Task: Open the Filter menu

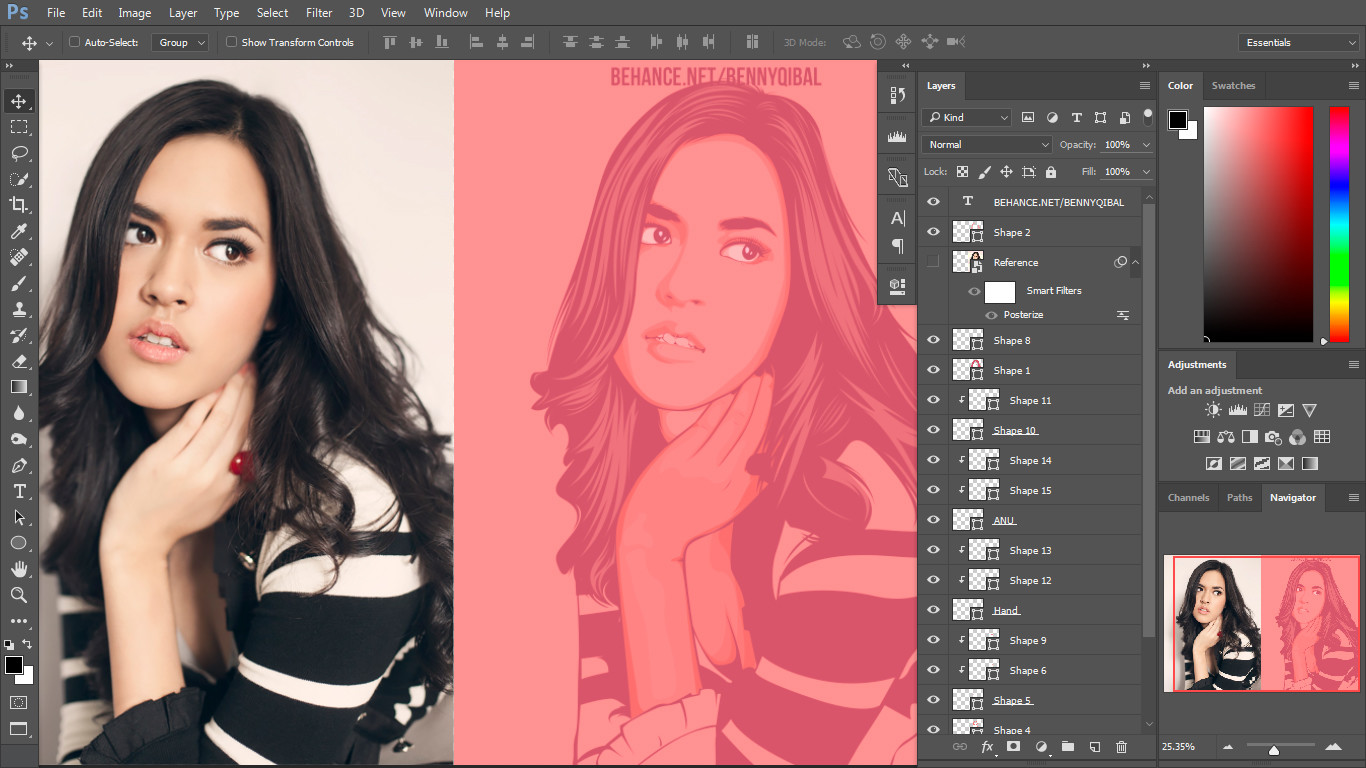Action: tap(319, 13)
